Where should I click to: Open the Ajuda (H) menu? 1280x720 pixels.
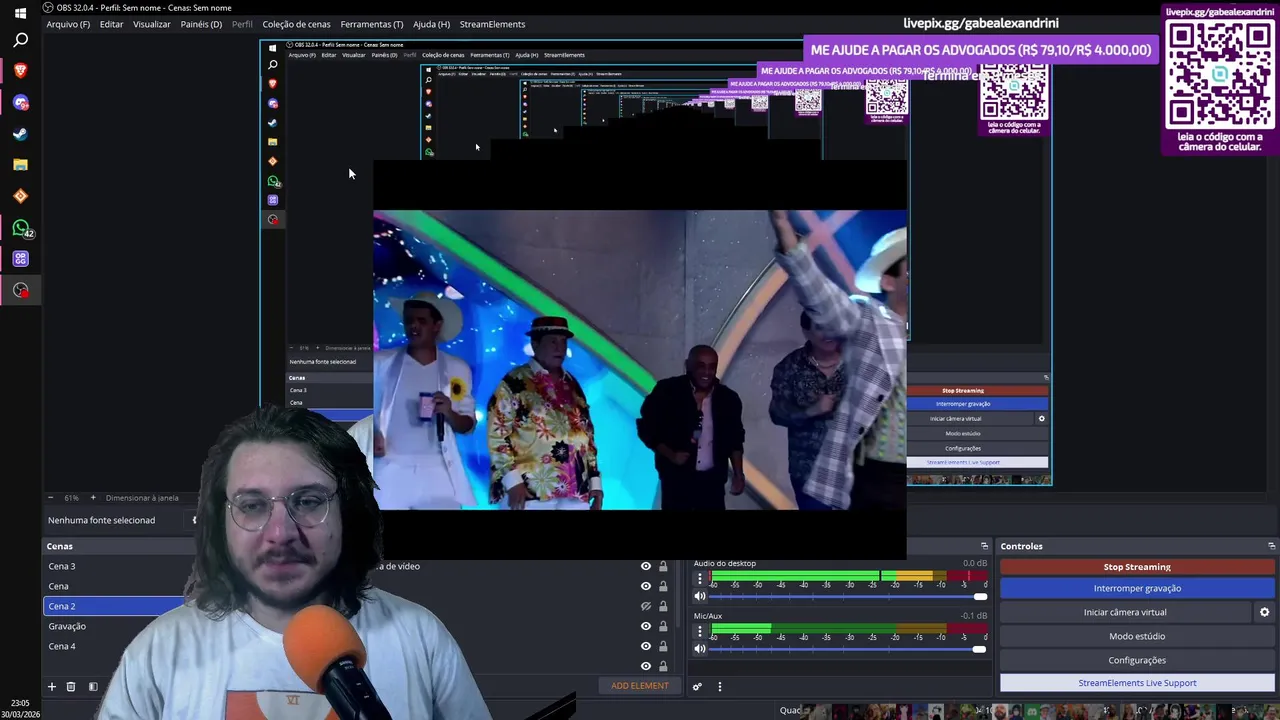point(431,24)
